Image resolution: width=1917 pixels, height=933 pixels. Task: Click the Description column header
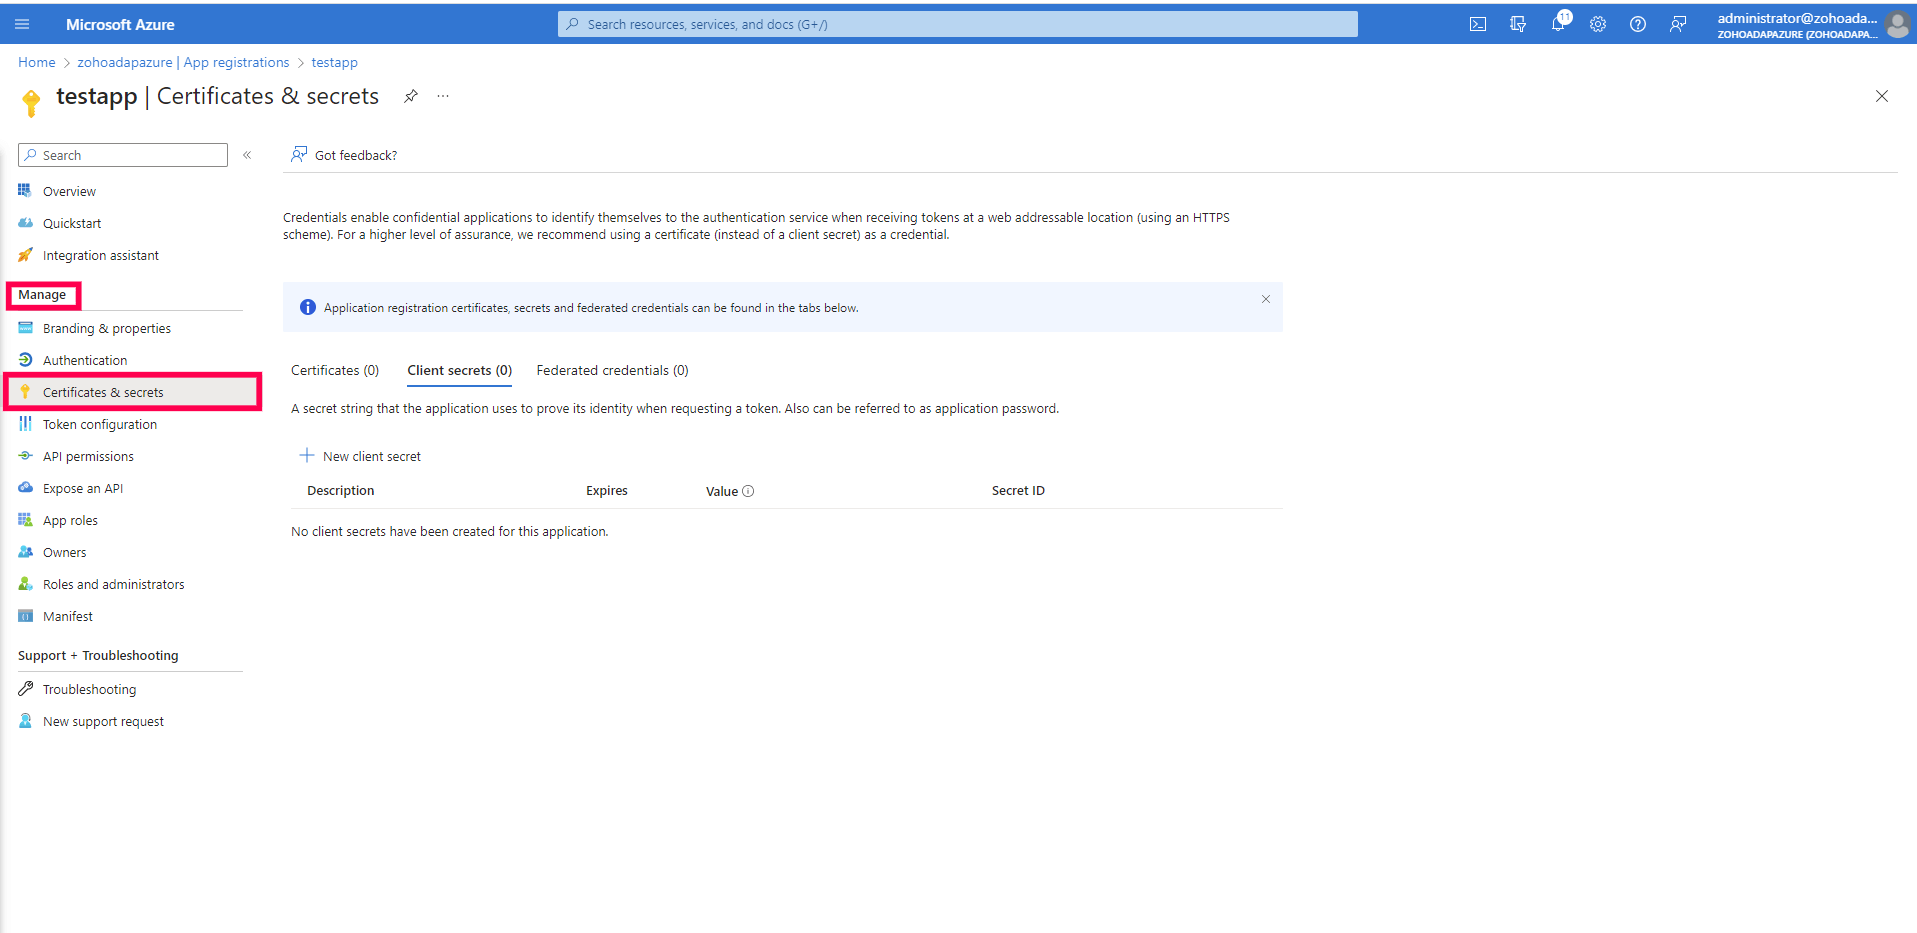[x=341, y=491]
